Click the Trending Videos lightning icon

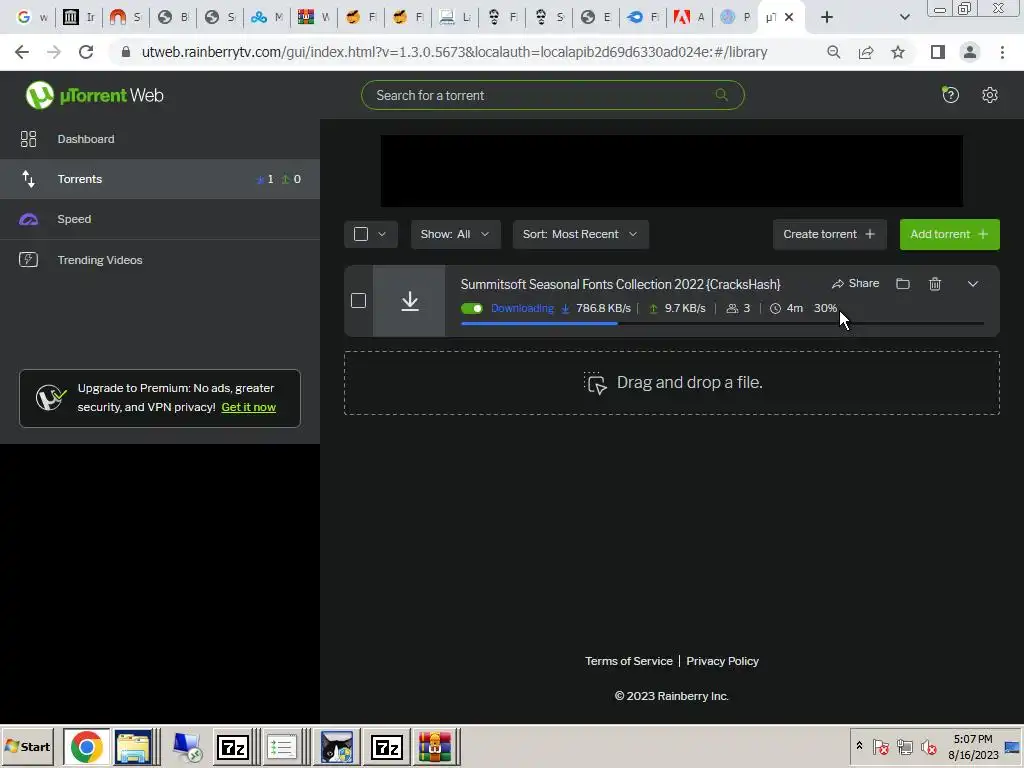pyautogui.click(x=28, y=259)
